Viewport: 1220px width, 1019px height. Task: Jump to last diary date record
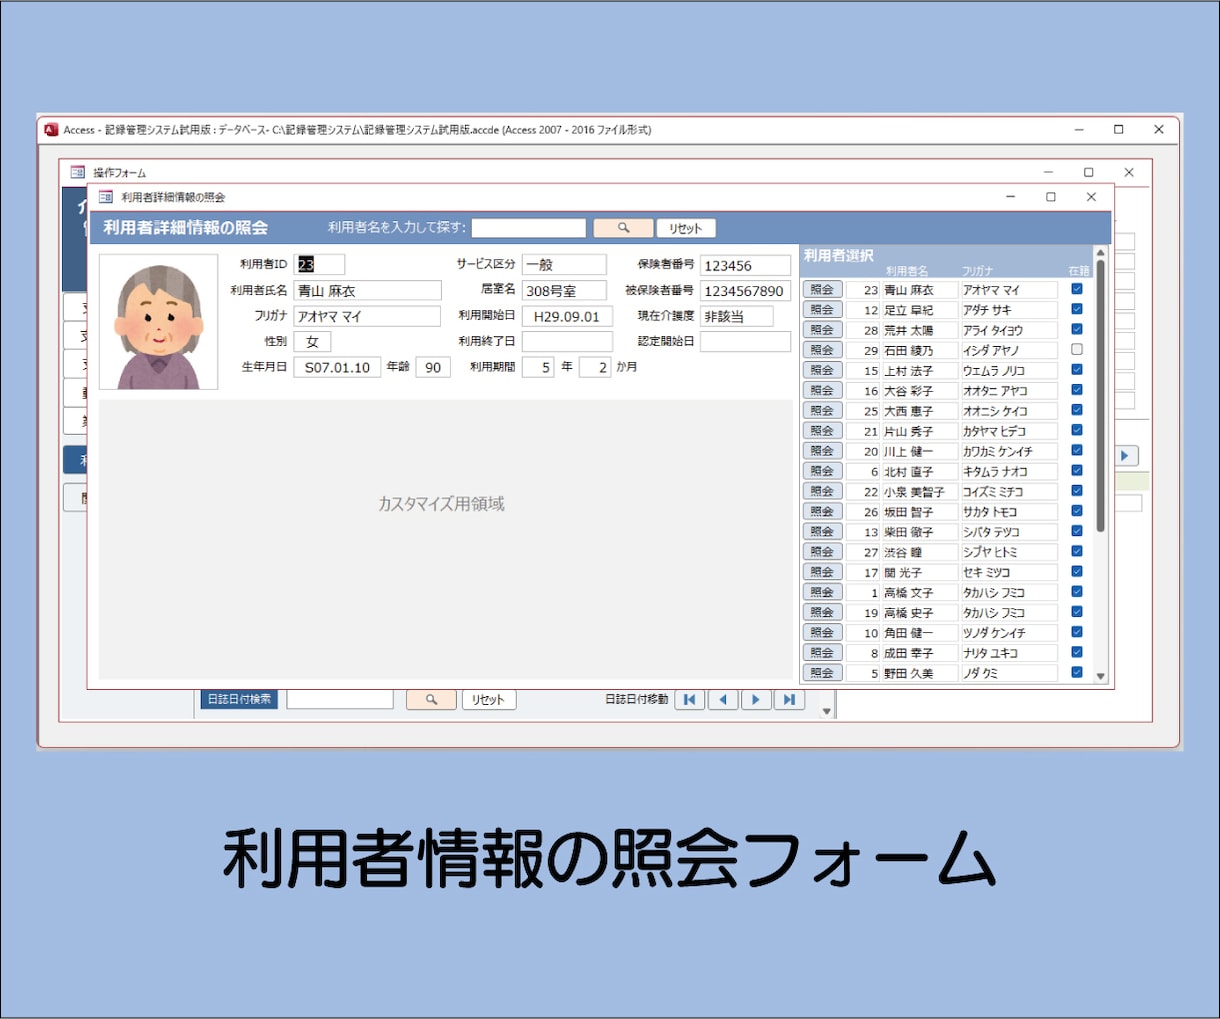[789, 700]
